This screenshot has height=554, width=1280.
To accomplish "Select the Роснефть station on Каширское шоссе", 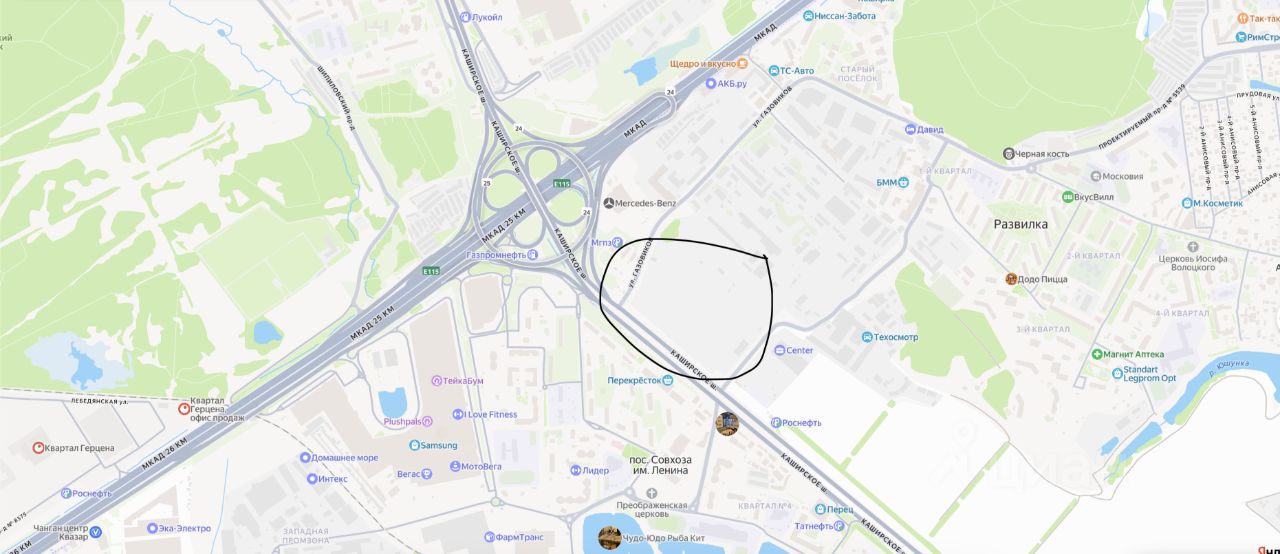I will point(776,422).
